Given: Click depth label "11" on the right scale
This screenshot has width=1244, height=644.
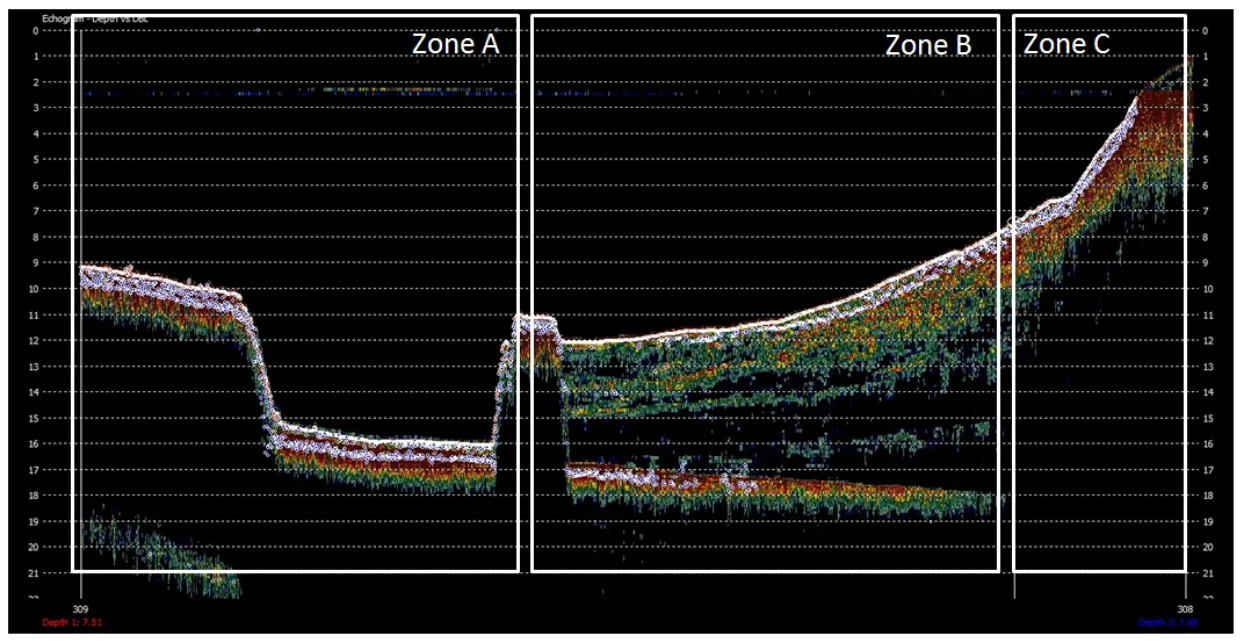Looking at the screenshot, I should (1207, 315).
